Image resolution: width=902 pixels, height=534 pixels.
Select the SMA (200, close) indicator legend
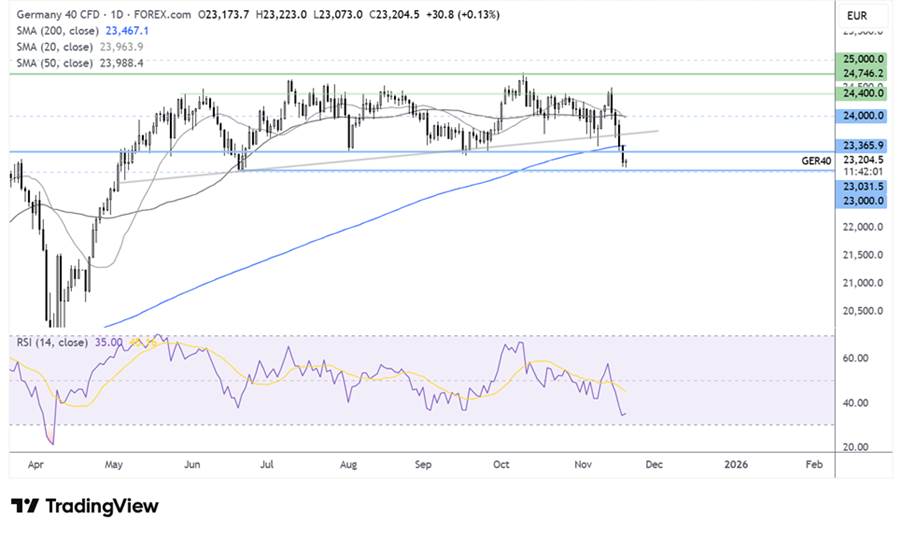[x=53, y=31]
